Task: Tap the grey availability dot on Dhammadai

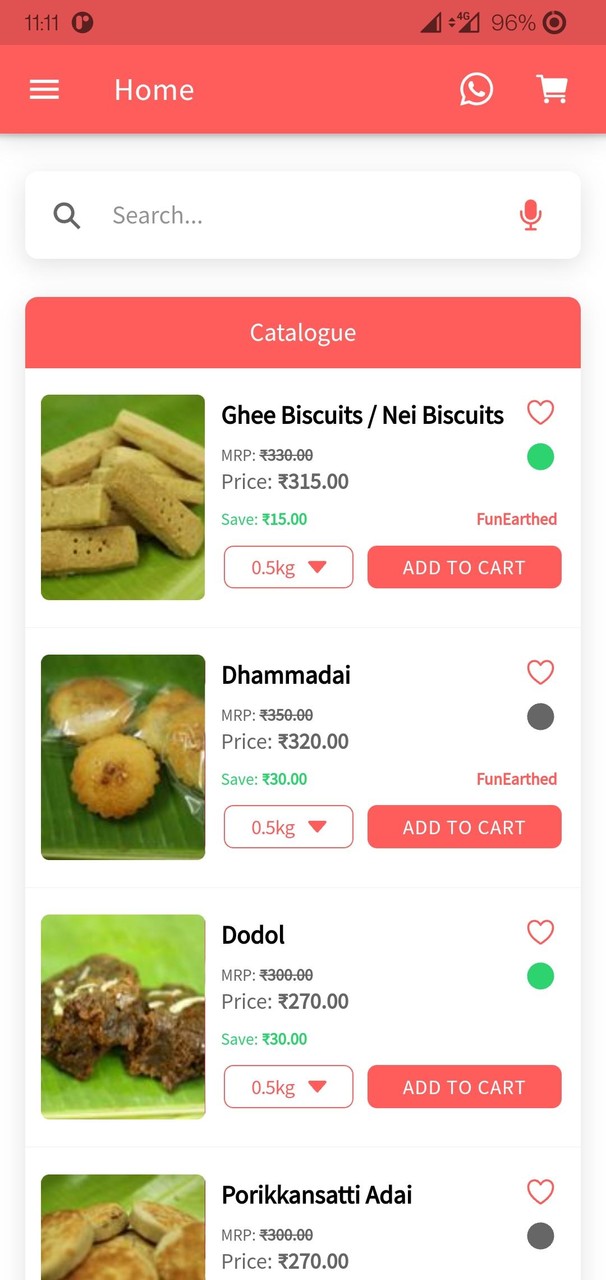Action: pyautogui.click(x=540, y=716)
